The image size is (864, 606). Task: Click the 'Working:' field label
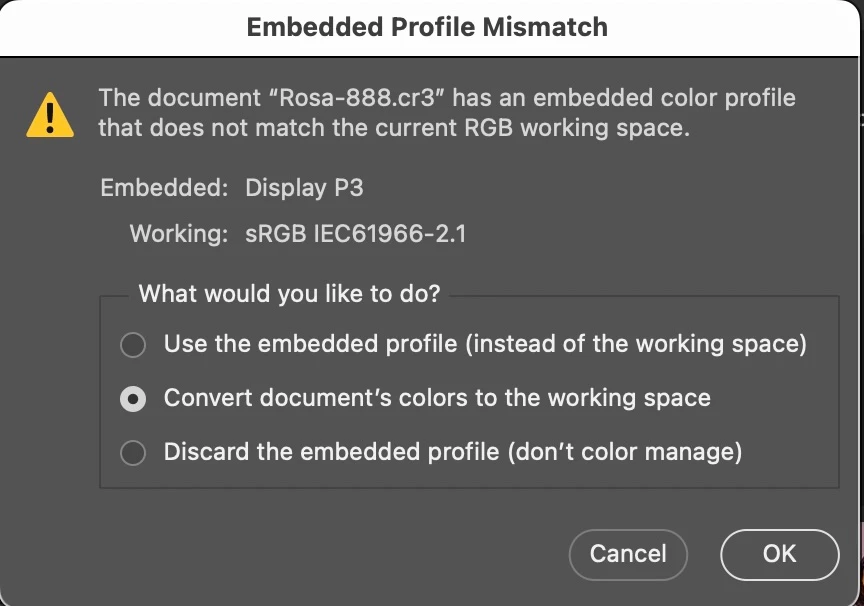(180, 235)
